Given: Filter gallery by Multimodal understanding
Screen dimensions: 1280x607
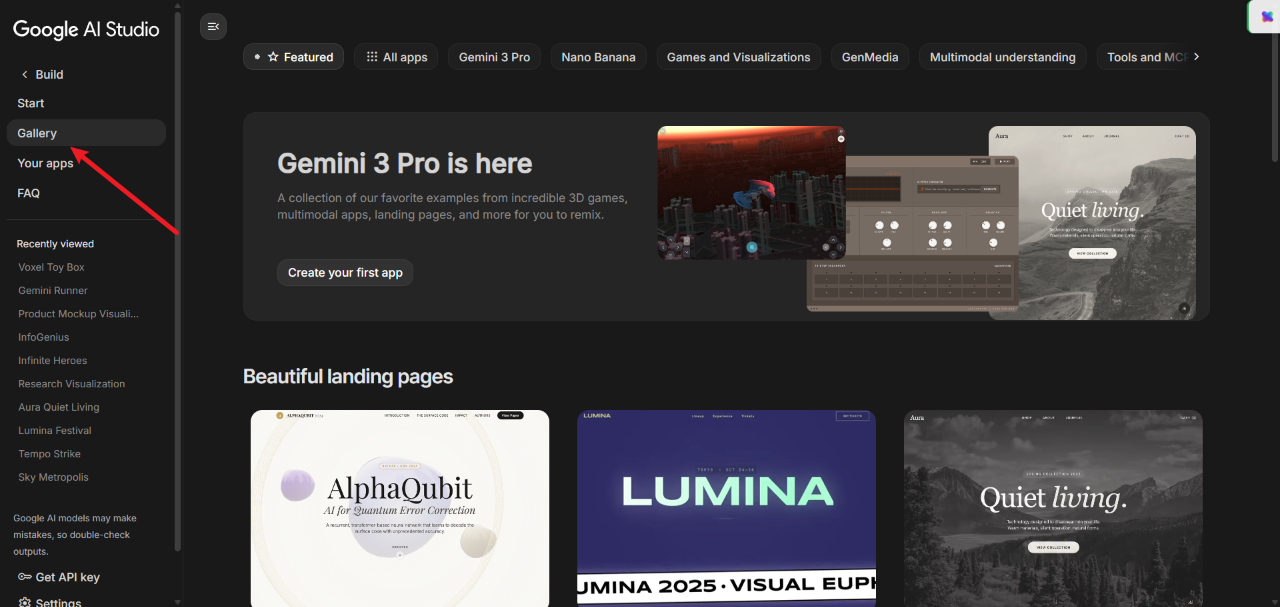Looking at the screenshot, I should pos(1002,57).
